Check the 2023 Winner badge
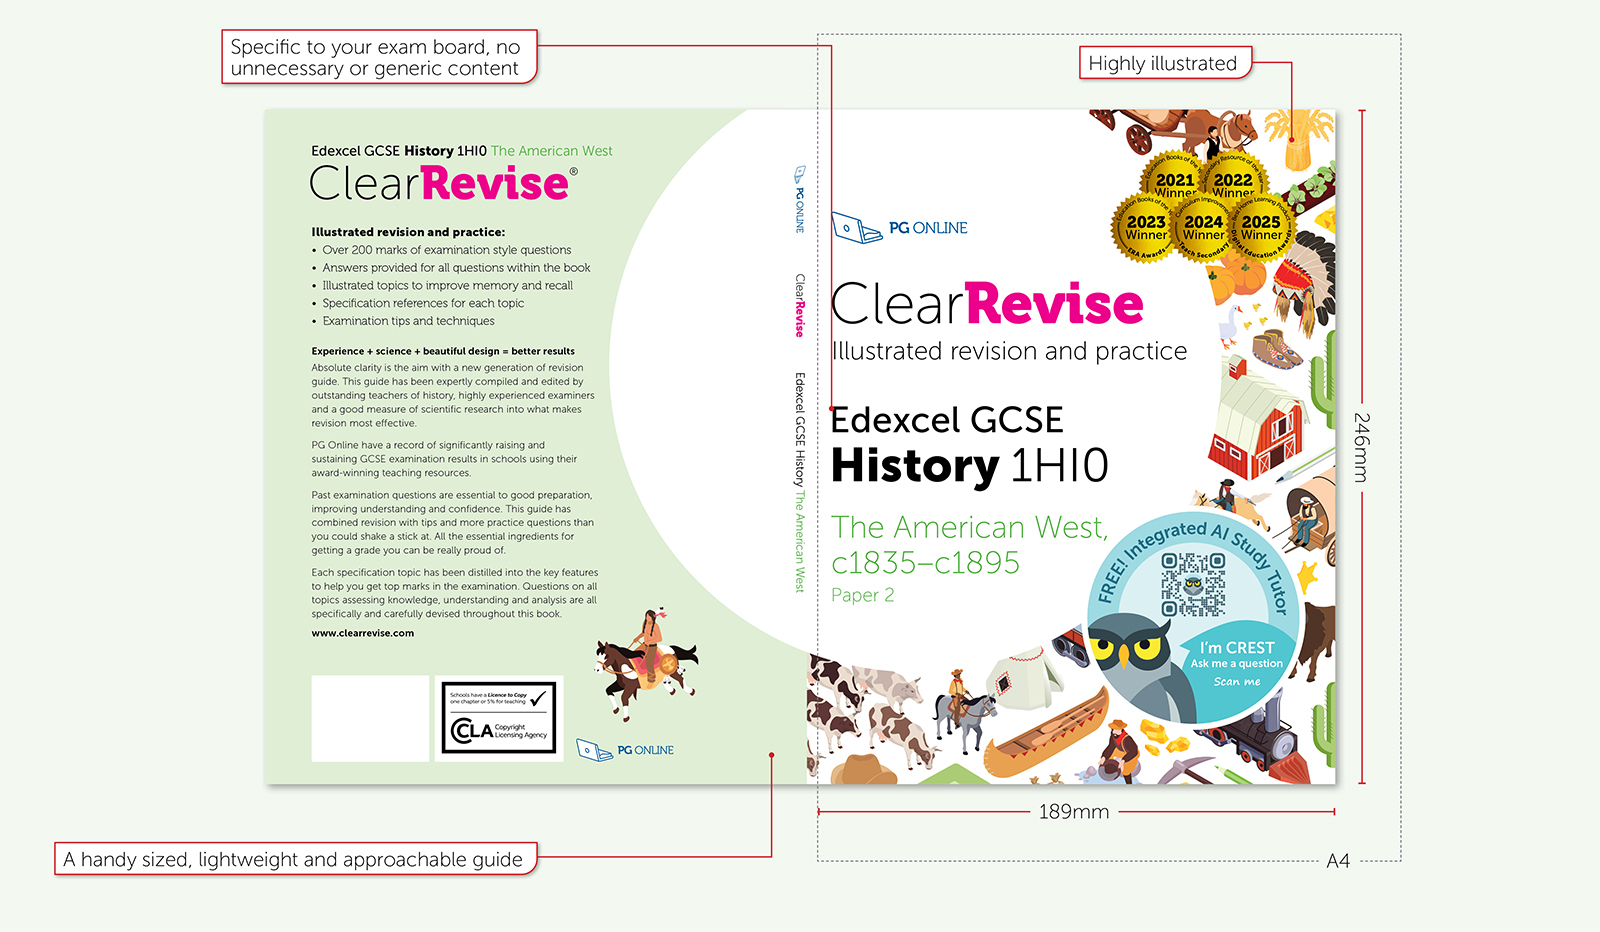Image resolution: width=1600 pixels, height=932 pixels. (1147, 227)
